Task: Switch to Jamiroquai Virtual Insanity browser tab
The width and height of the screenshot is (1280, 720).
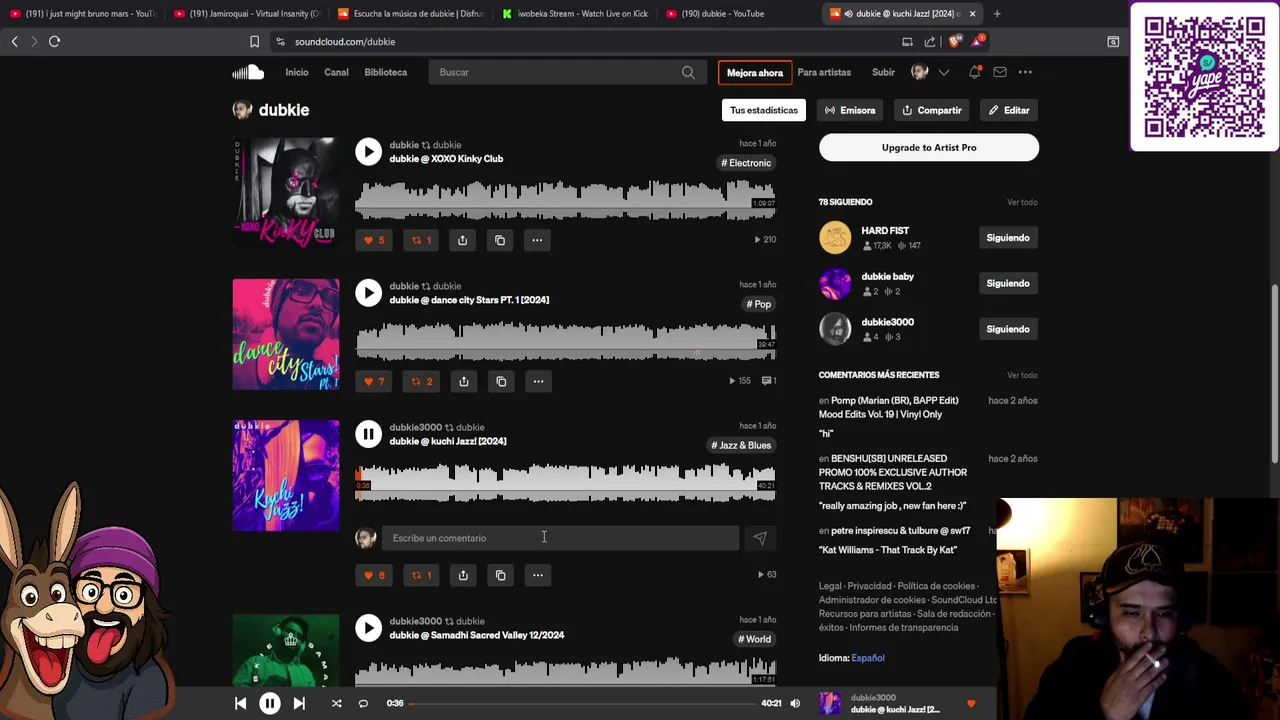Action: [246, 13]
